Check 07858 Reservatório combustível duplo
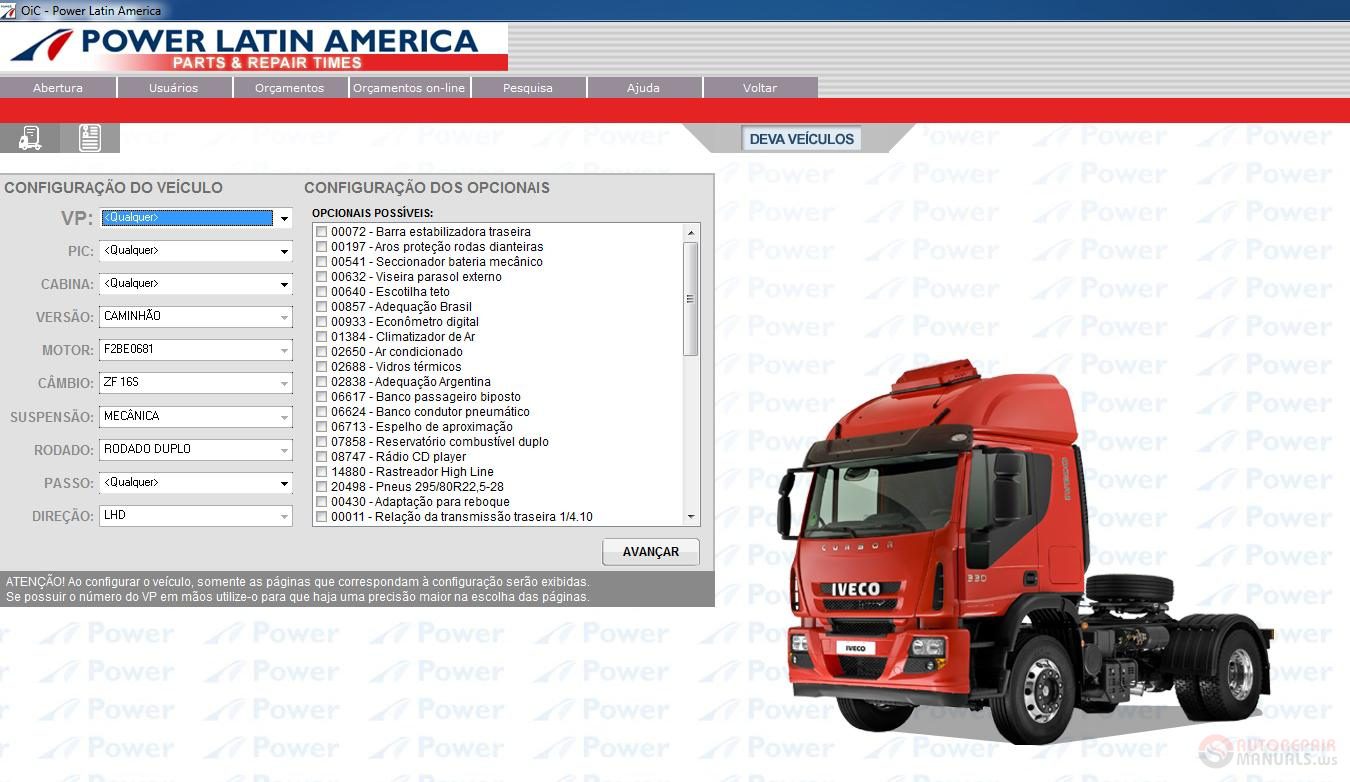 [322, 442]
